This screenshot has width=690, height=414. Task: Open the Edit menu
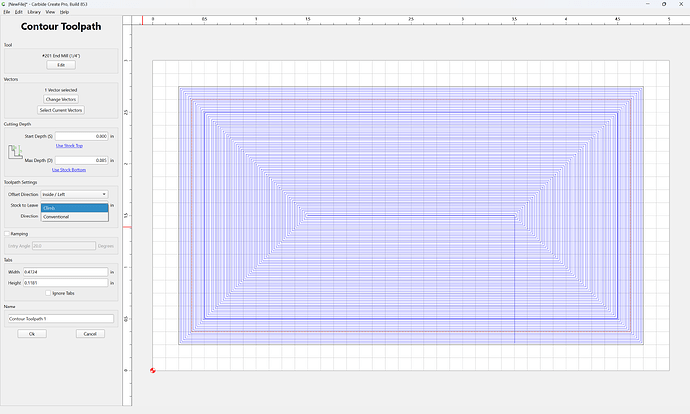18,12
